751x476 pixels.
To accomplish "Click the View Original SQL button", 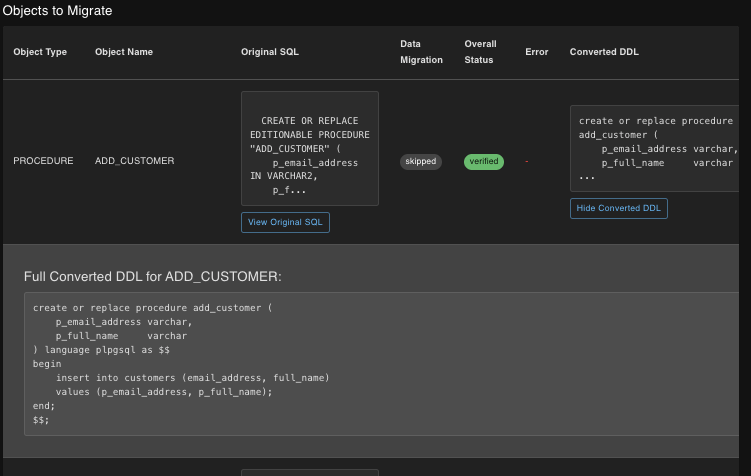I will click(x=285, y=222).
